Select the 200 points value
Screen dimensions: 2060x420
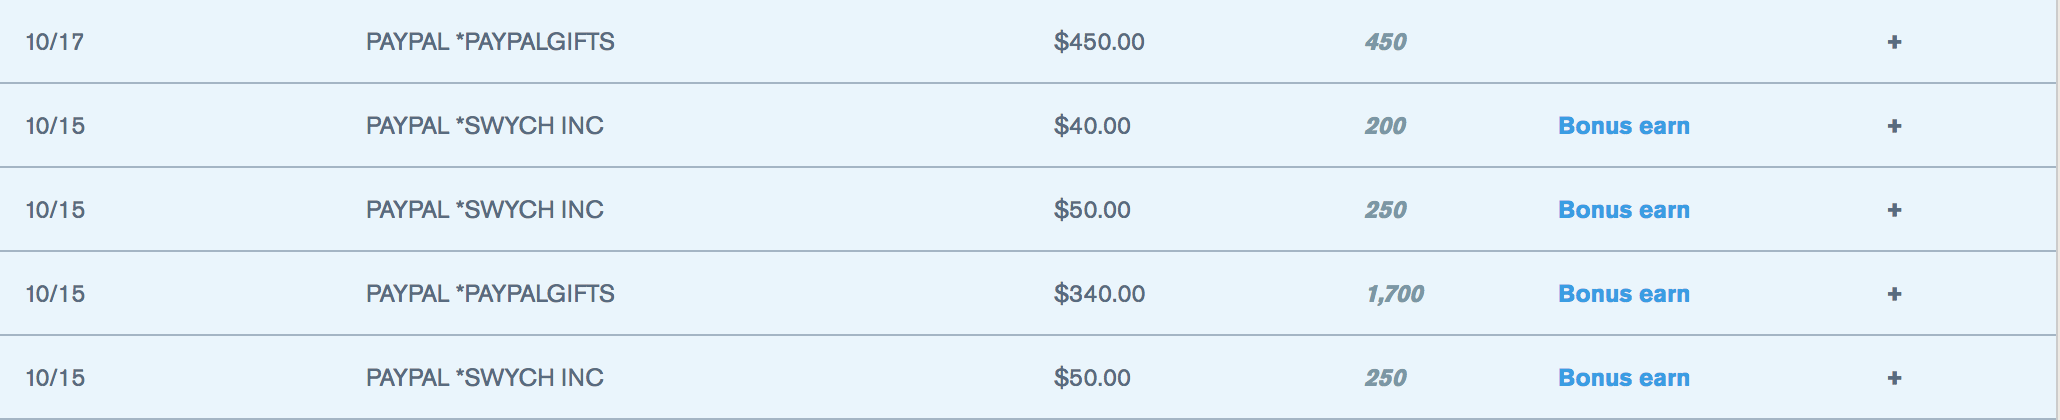tap(1385, 126)
